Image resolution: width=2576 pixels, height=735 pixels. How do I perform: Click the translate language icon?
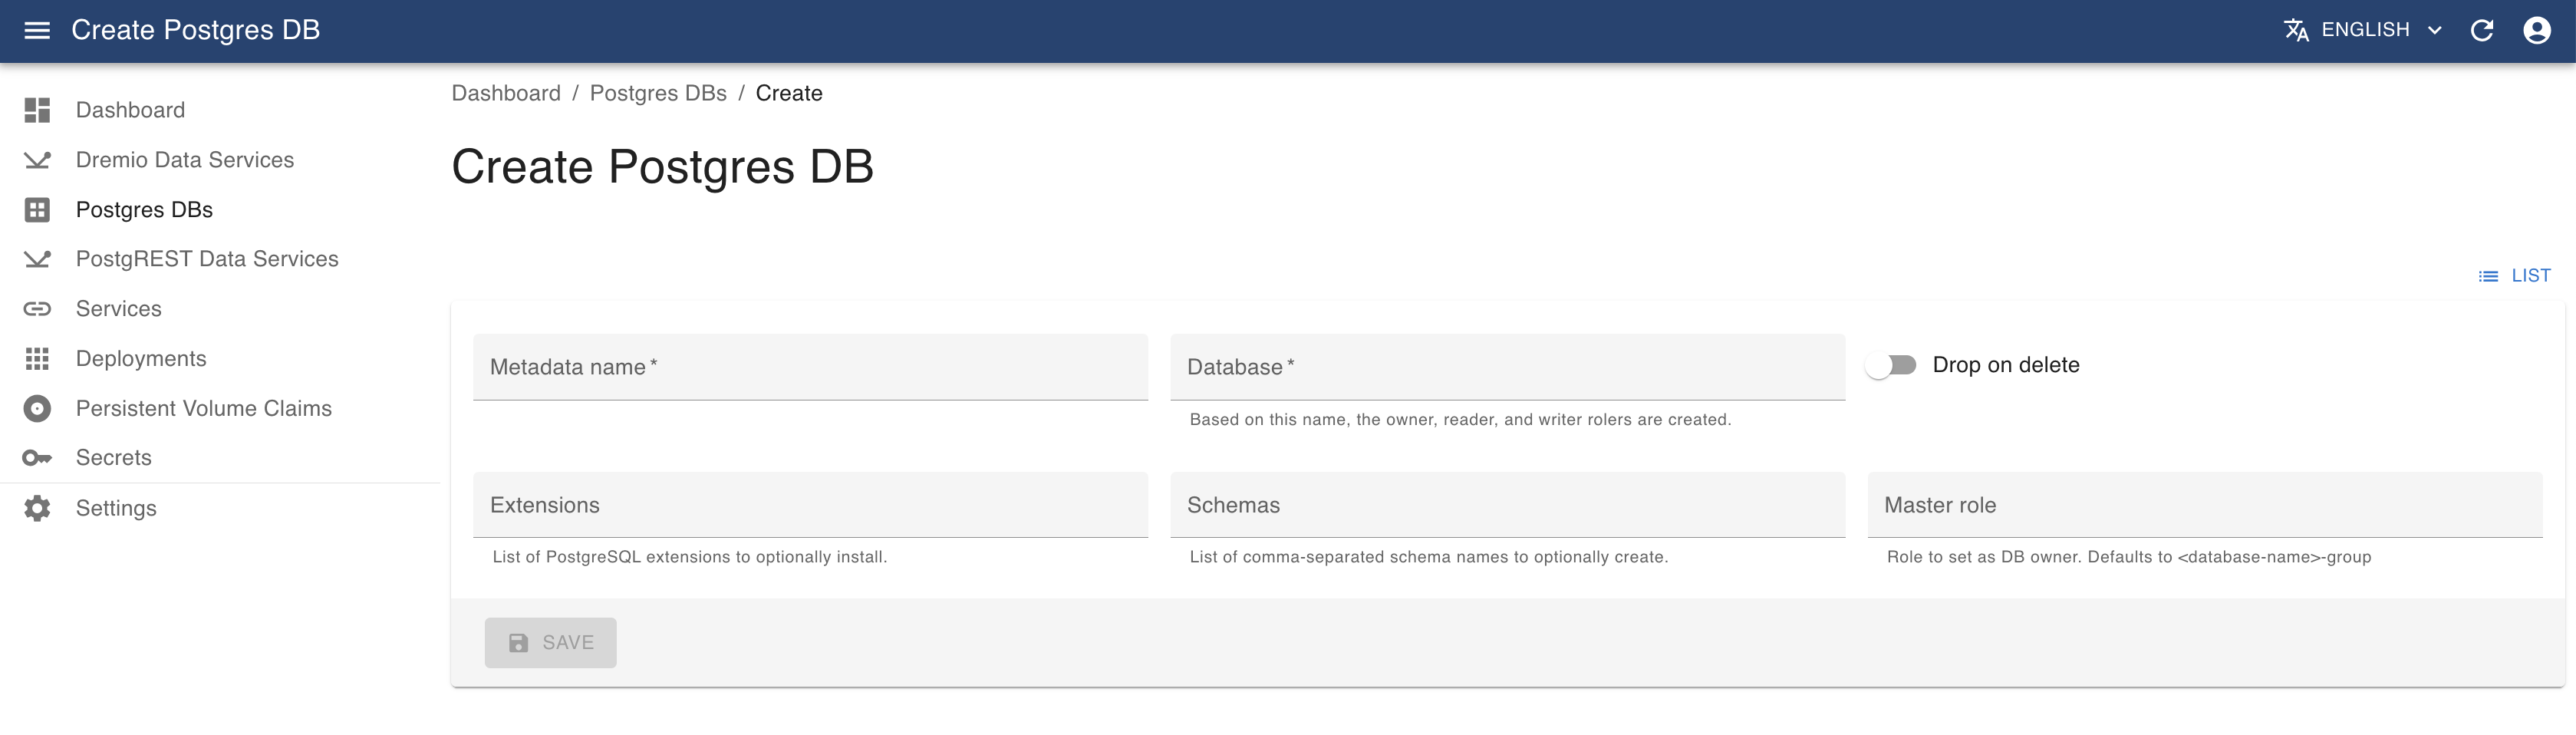[2296, 30]
